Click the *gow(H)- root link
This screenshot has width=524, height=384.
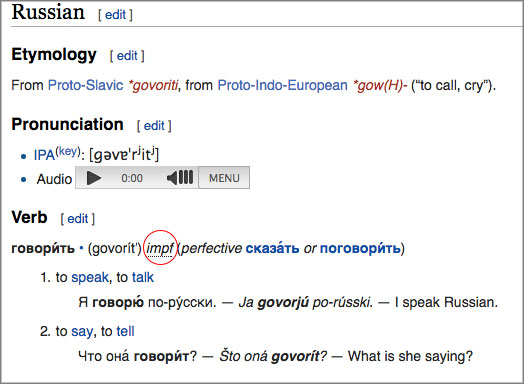point(381,86)
